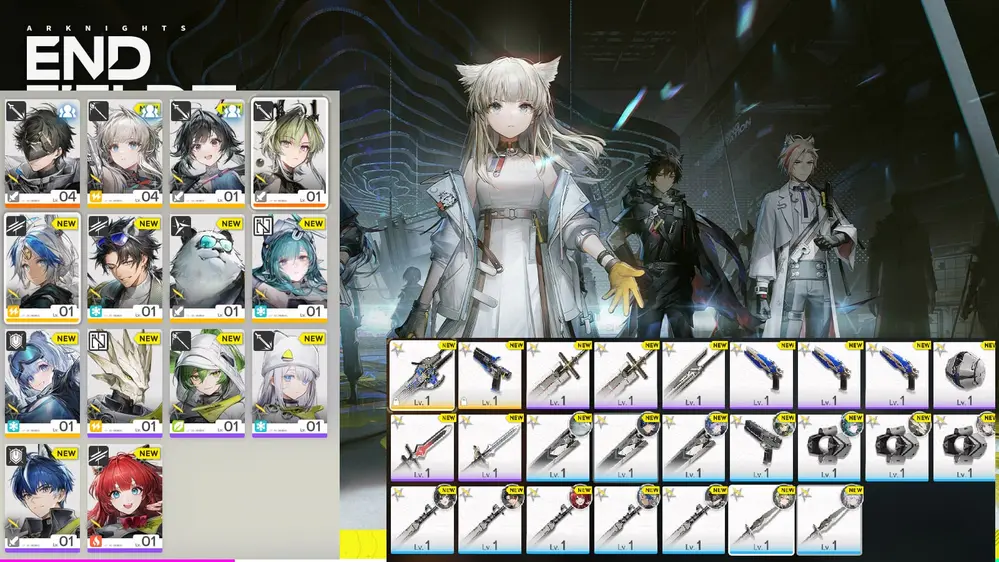Open the pale crystalline dragon operator card
999x562 pixels.
click(x=125, y=382)
